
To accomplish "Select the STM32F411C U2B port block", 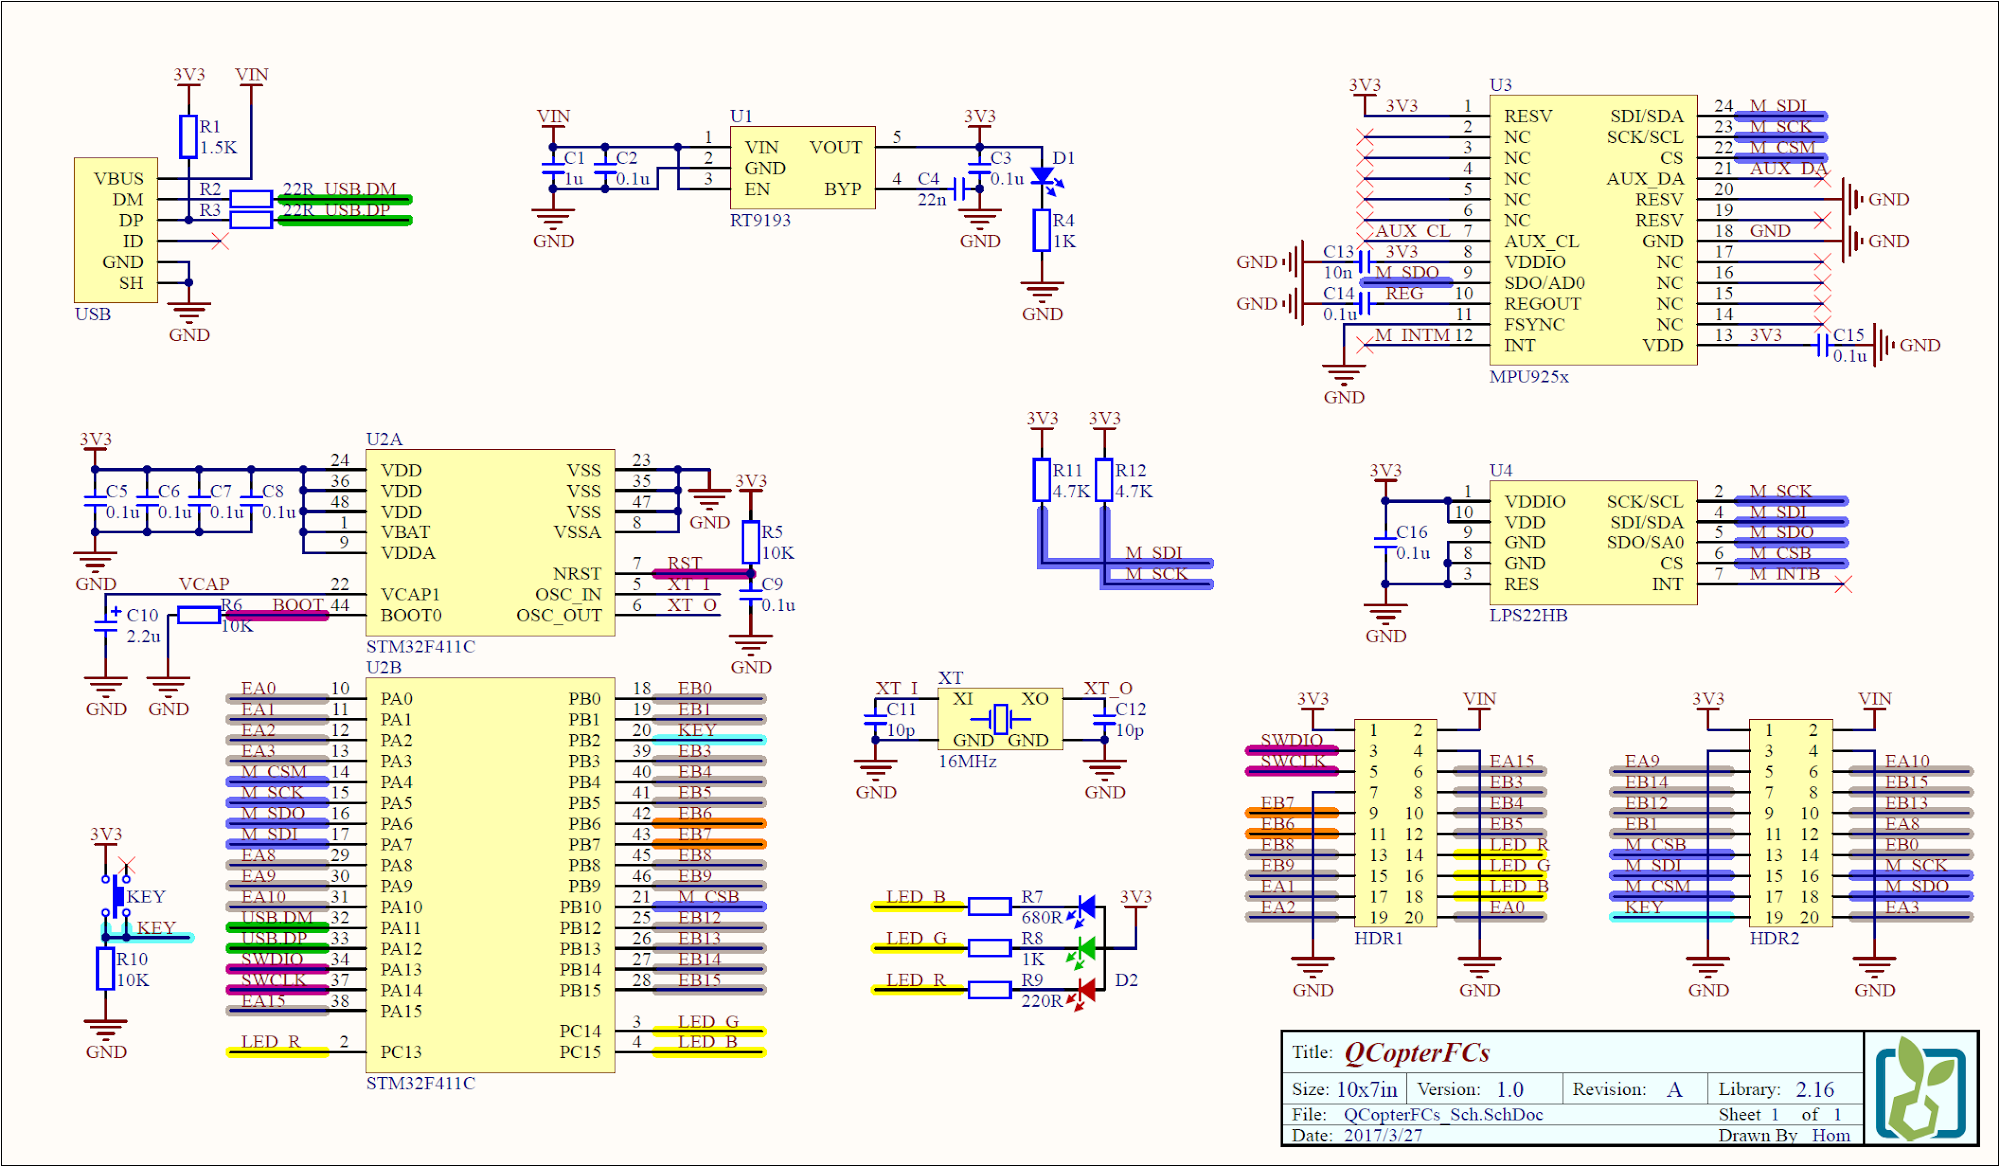I will click(490, 875).
